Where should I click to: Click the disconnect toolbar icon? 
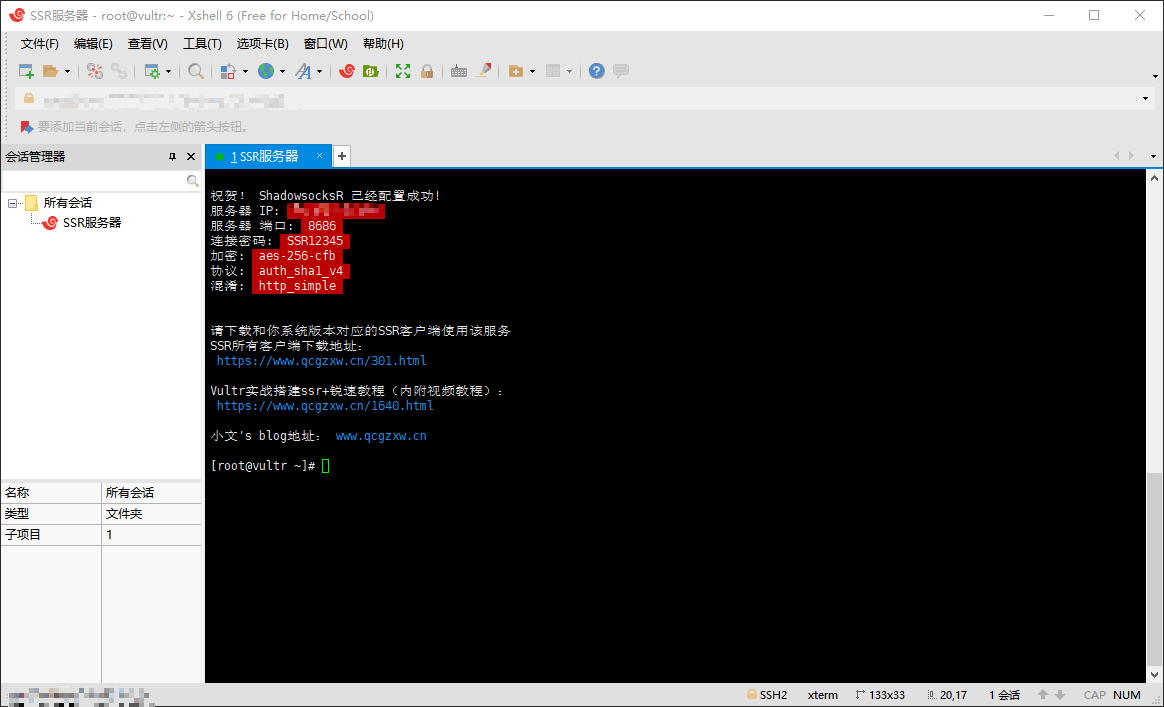click(x=95, y=71)
